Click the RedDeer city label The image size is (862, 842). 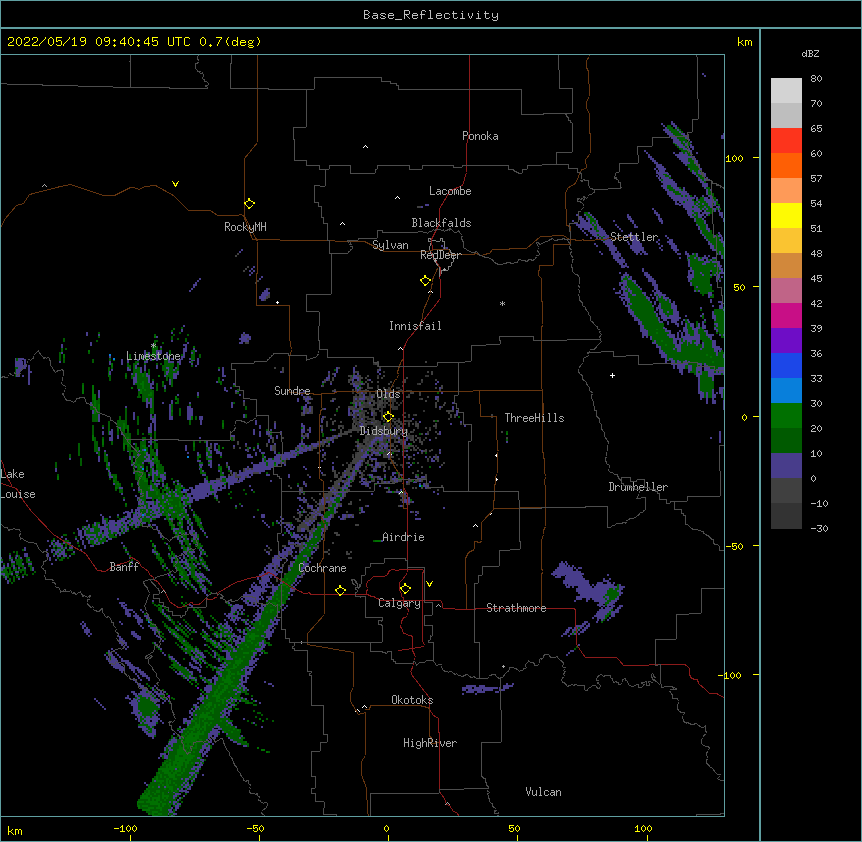(440, 255)
